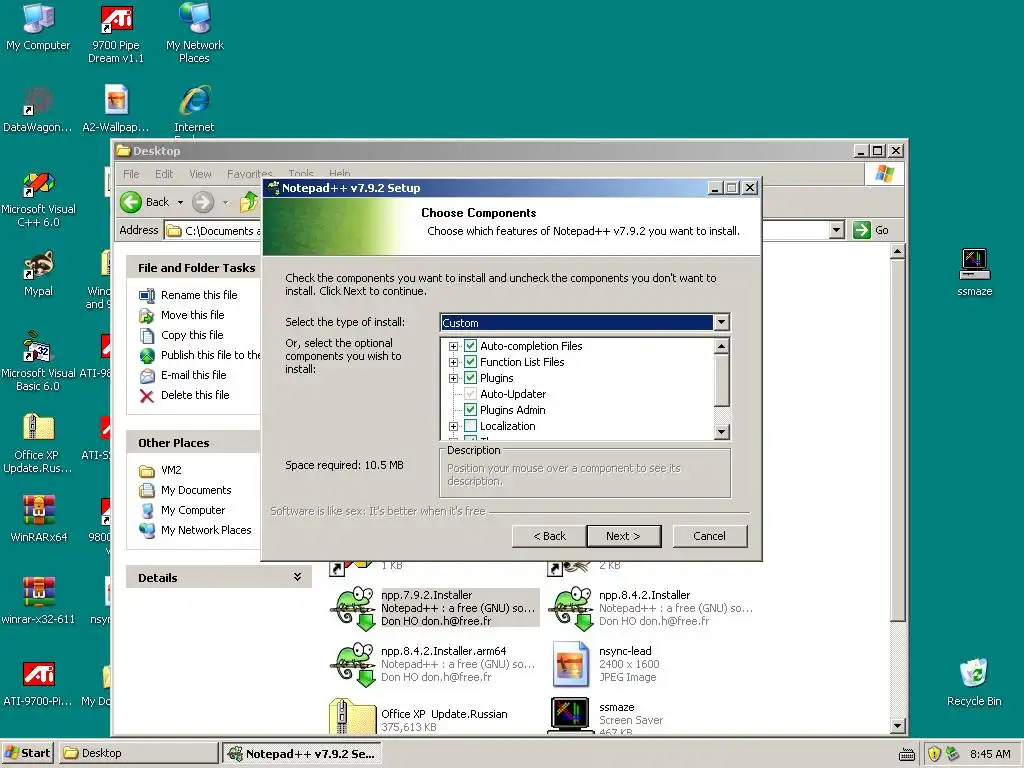Select npp.8.4.2.Installer.arm64 file icon

pyautogui.click(x=355, y=664)
